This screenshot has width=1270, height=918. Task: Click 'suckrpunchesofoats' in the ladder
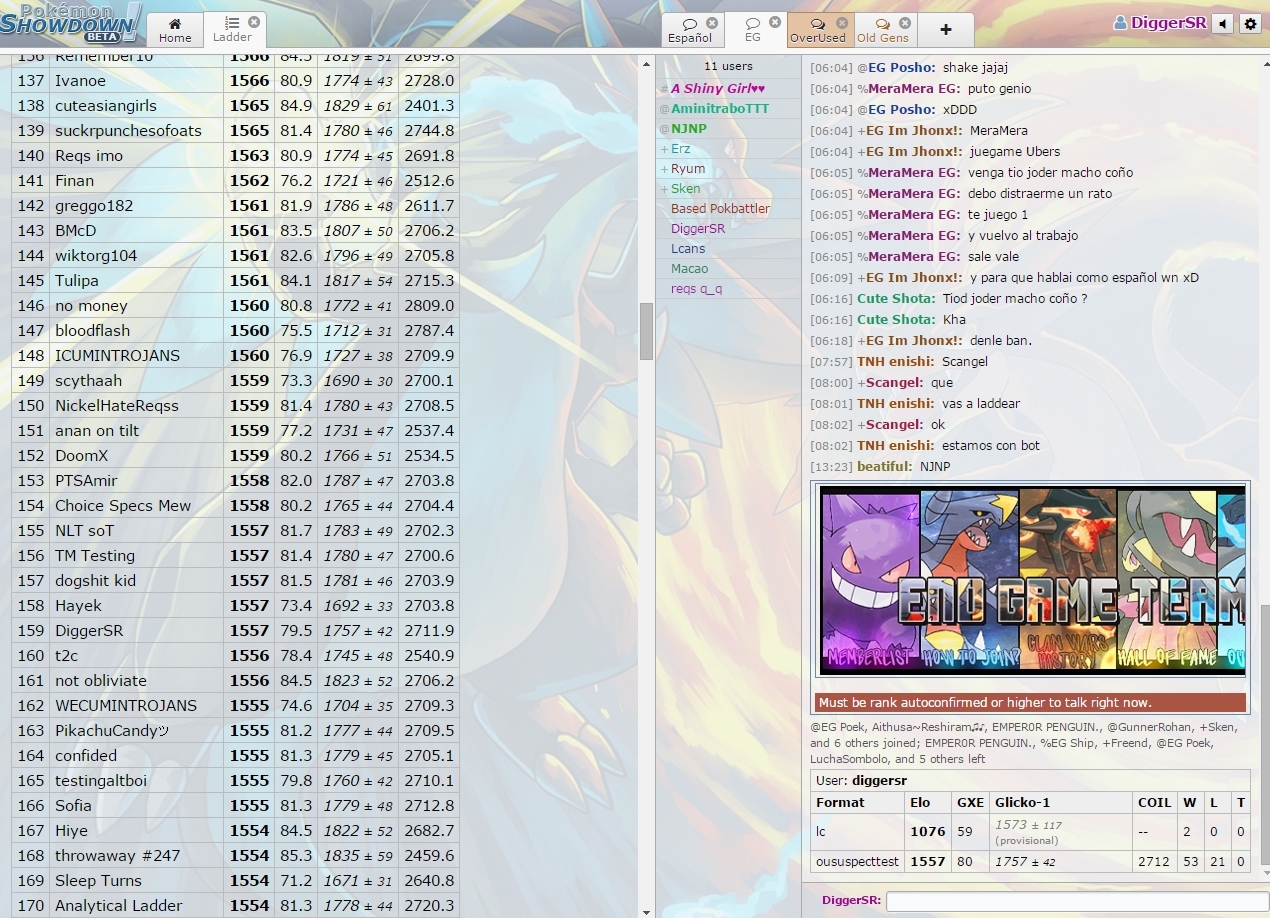pos(235,130)
